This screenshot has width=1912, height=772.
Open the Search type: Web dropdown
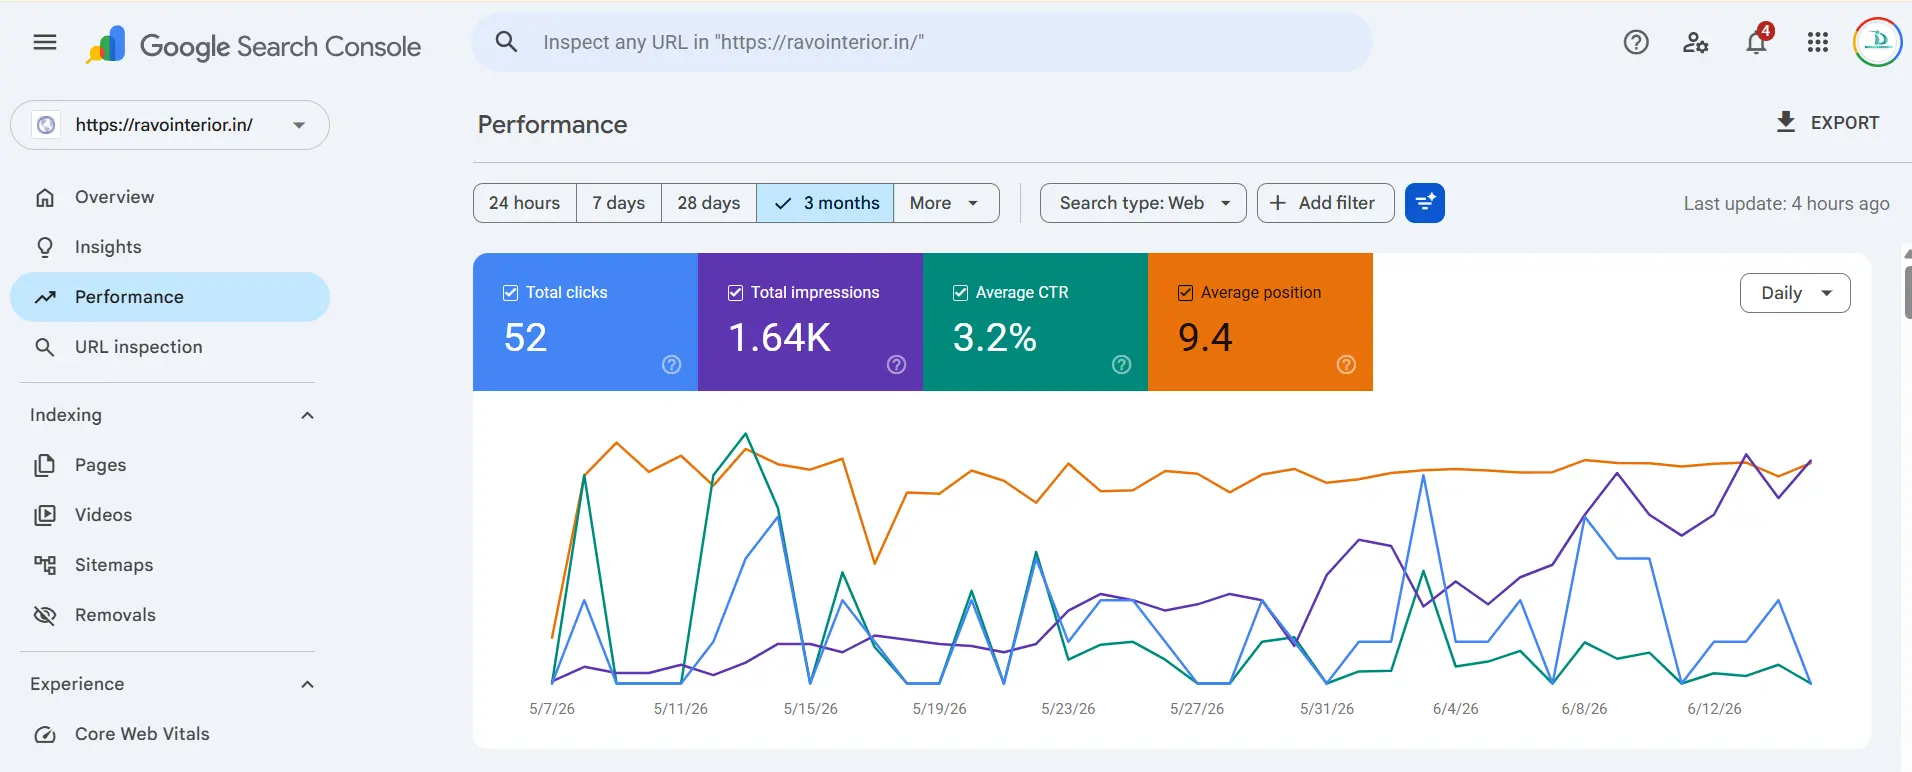point(1143,203)
